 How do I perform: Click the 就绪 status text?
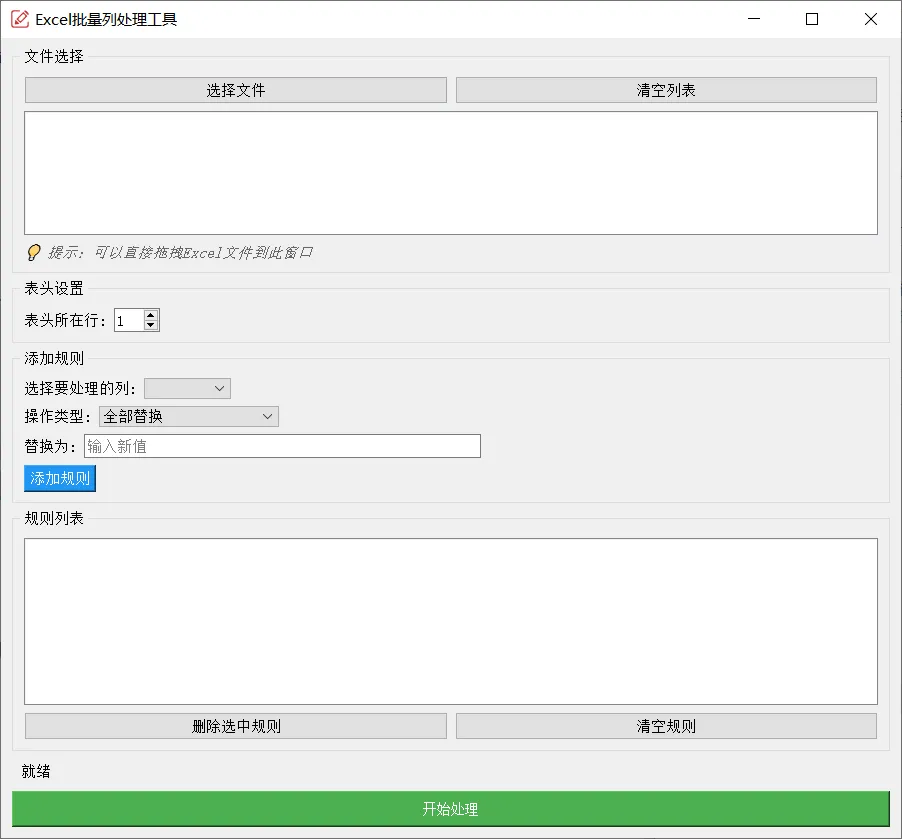pyautogui.click(x=36, y=771)
